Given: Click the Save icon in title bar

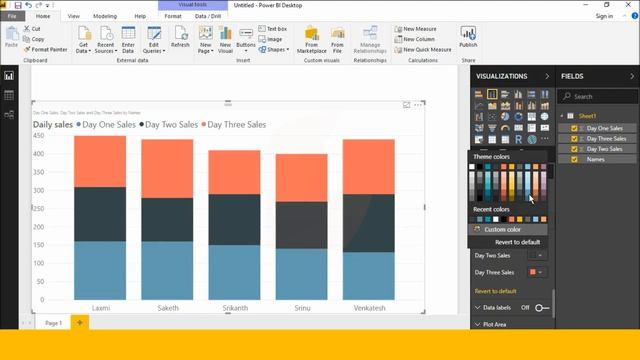Looking at the screenshot, I should pos(18,5).
